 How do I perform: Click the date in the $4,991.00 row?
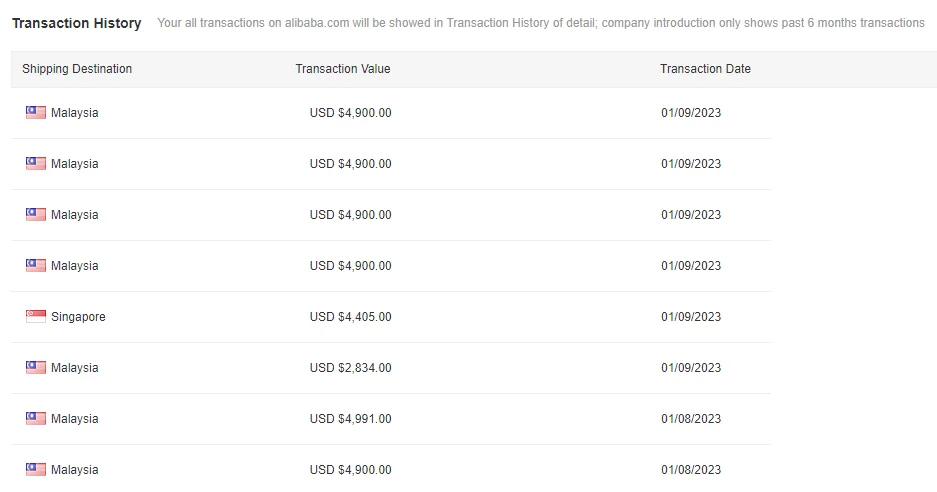point(691,419)
